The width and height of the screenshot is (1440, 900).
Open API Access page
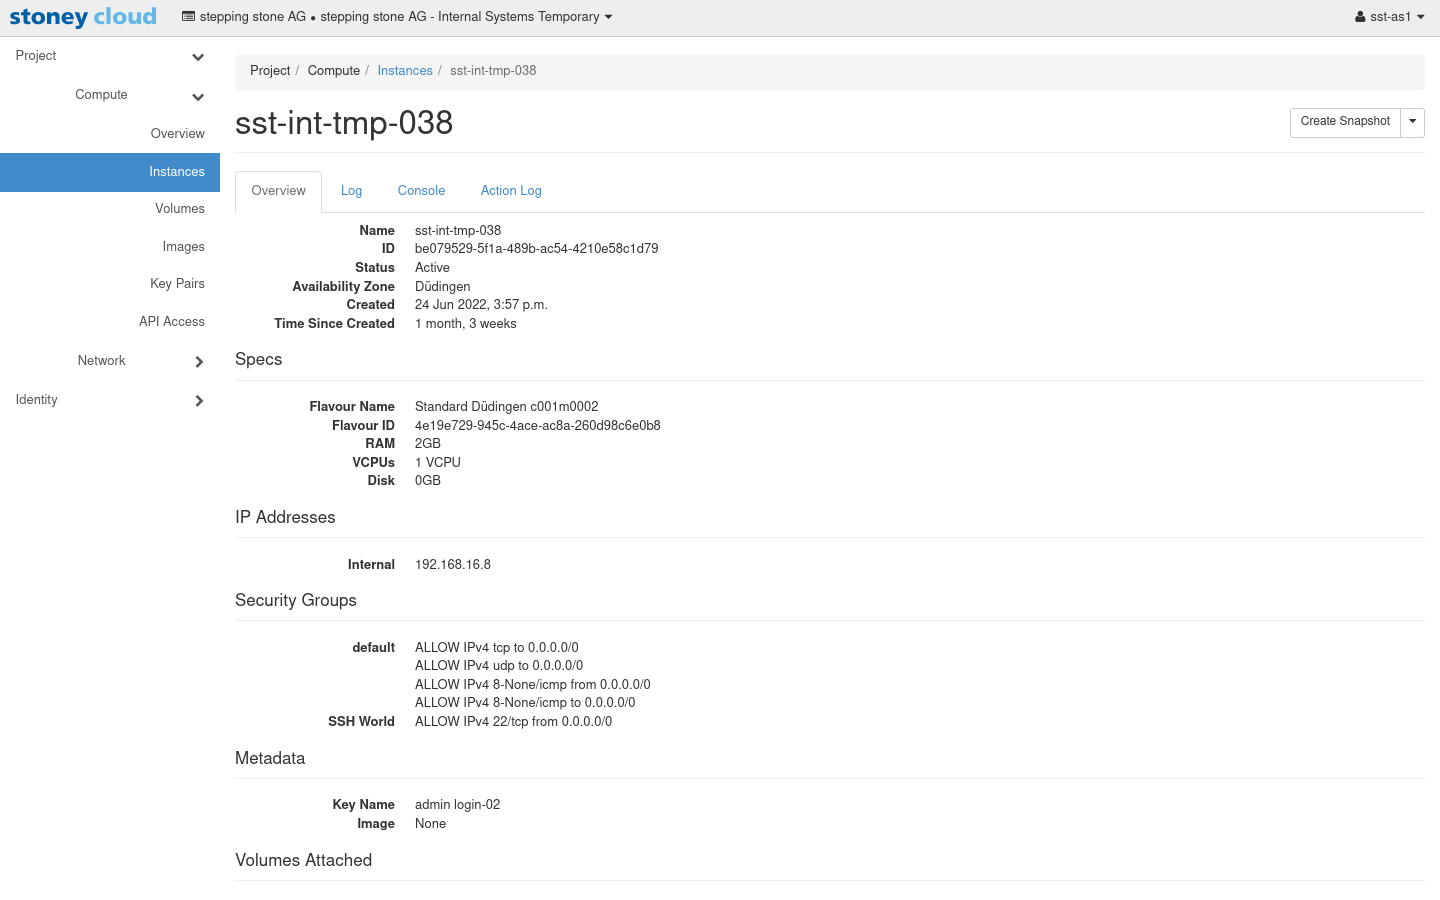171,322
